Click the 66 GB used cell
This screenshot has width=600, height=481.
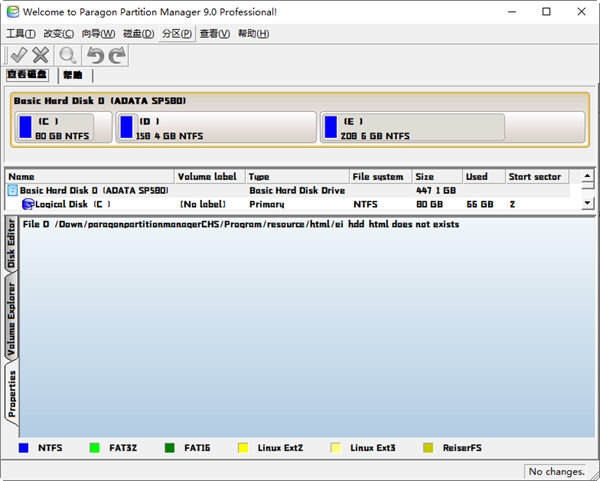click(480, 204)
